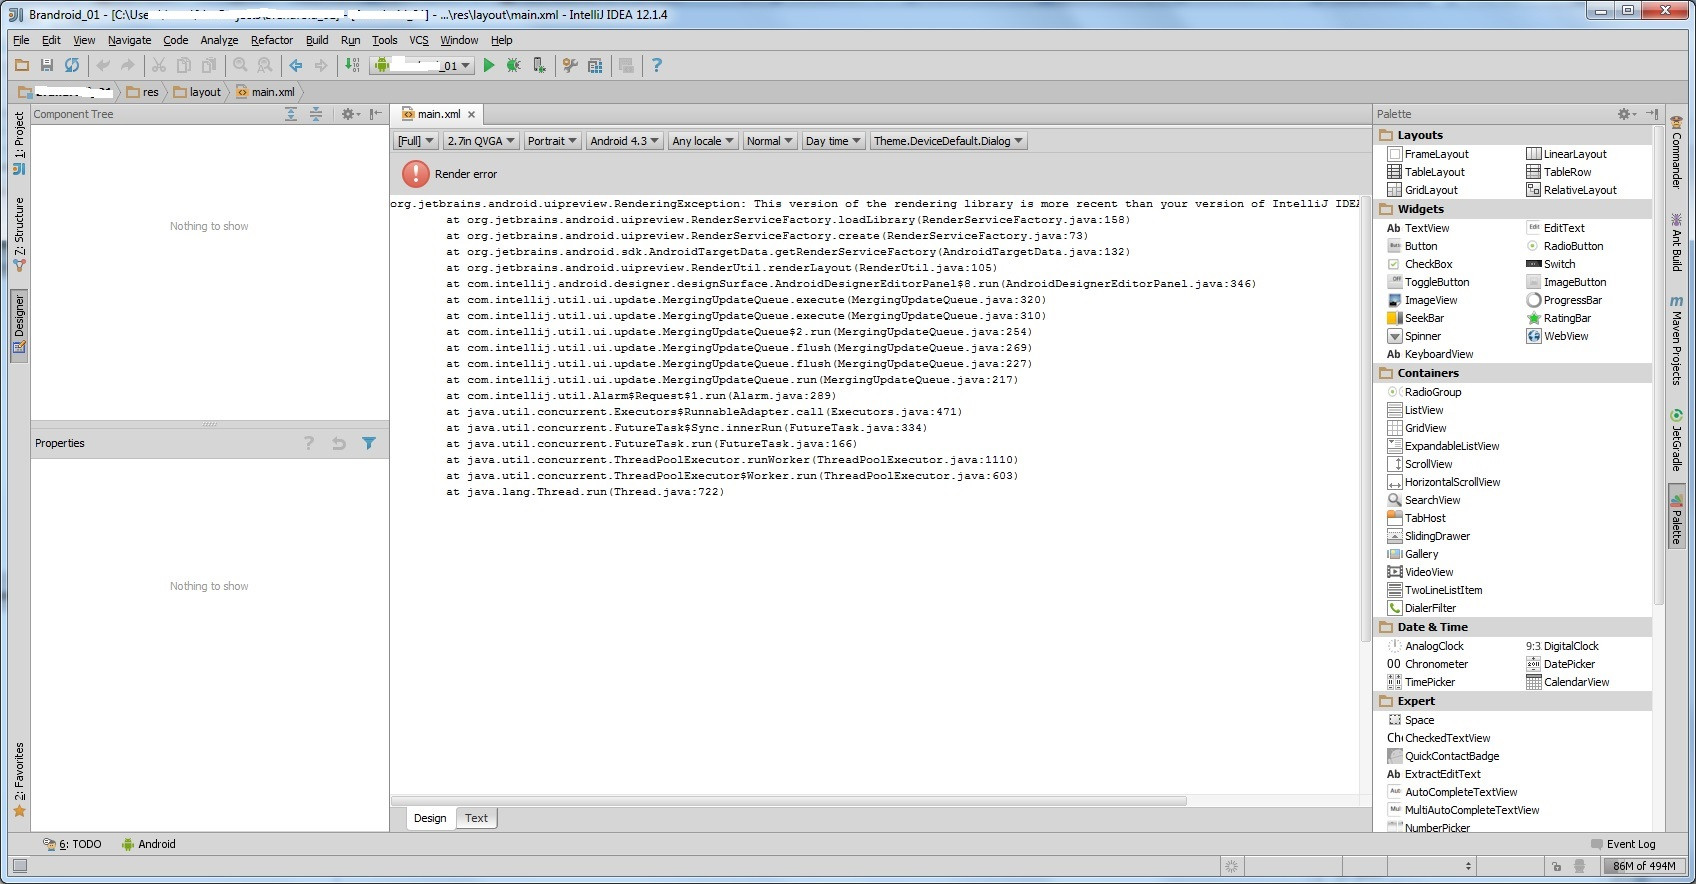Open the Palette panel gear settings
Screen dimensions: 1696x884
(x=1627, y=114)
